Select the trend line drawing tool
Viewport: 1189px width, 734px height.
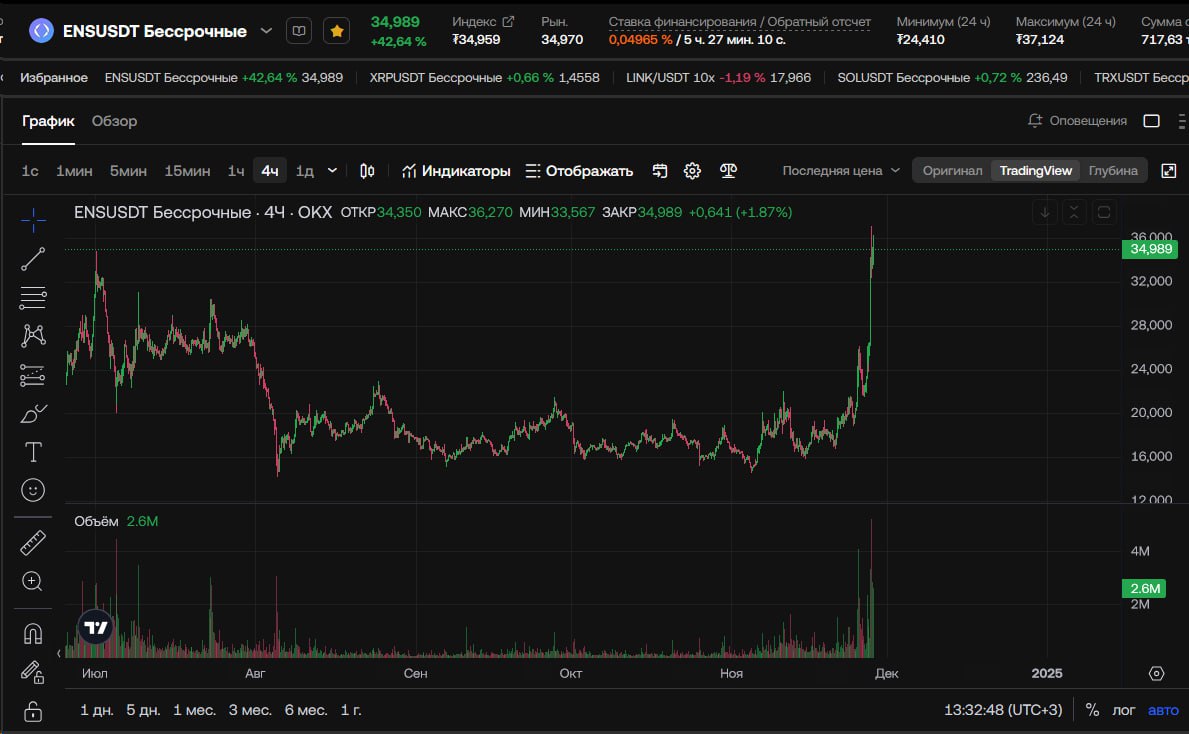pyautogui.click(x=33, y=259)
